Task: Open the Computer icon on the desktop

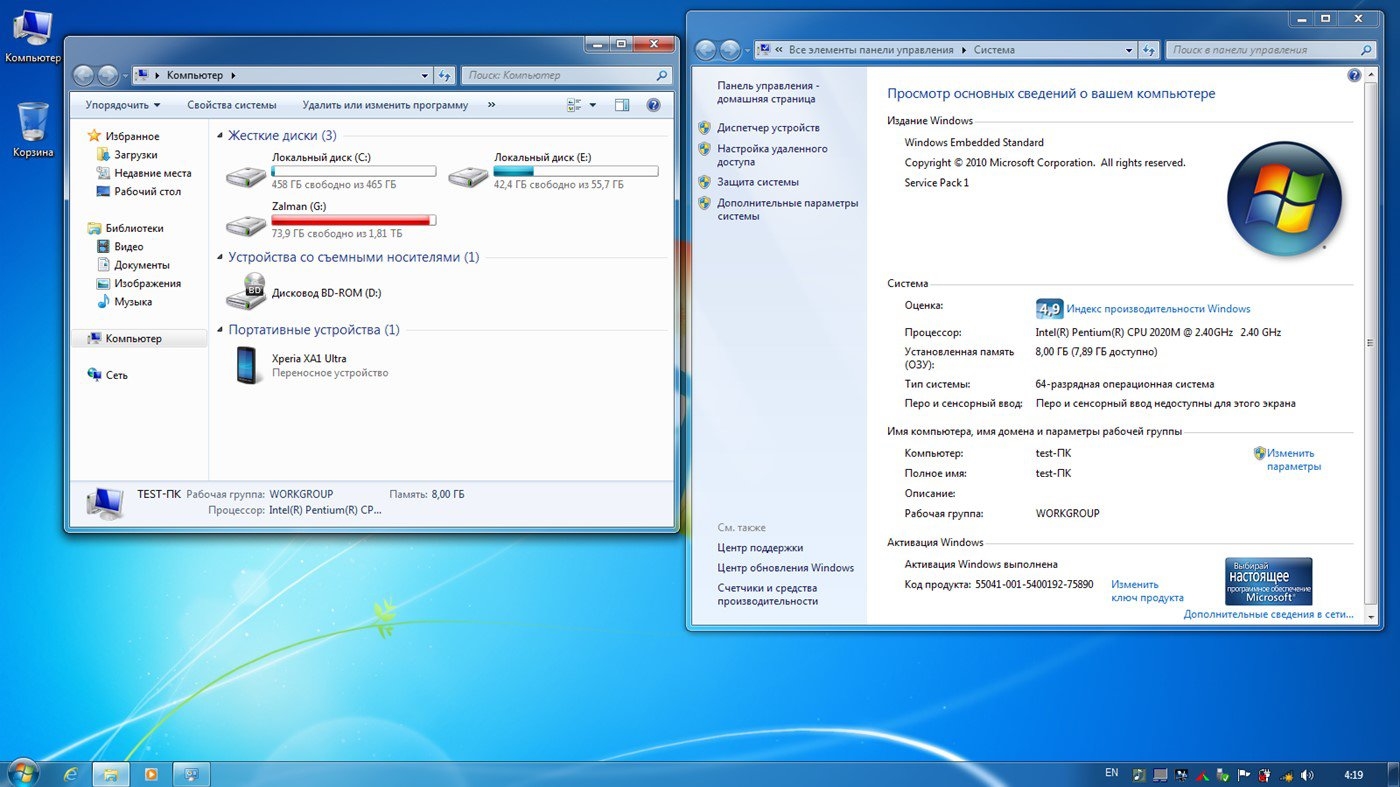Action: point(32,35)
